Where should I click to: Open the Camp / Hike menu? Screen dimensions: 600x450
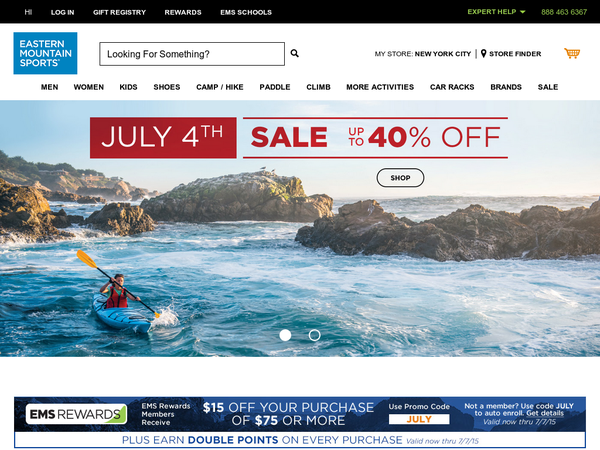click(x=220, y=87)
